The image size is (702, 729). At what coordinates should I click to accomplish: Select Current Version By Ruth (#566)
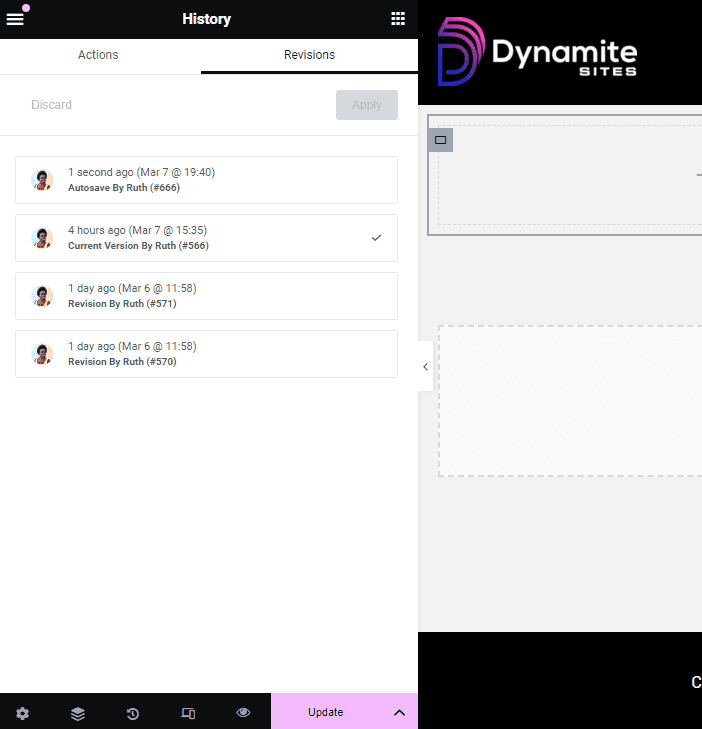click(206, 238)
